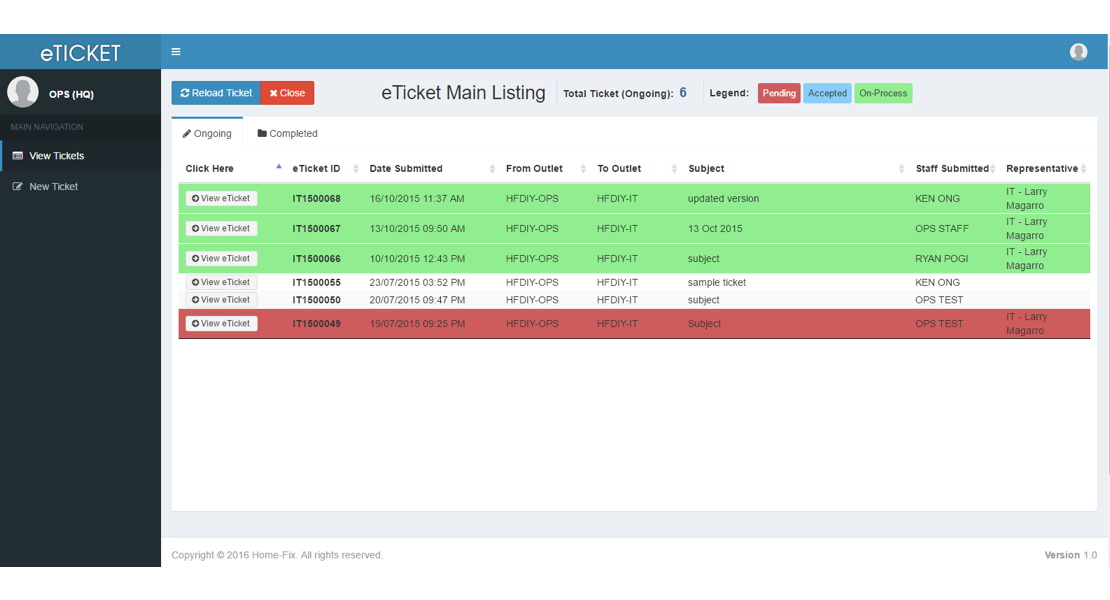Click the pencil icon on the Ongoing tab
The width and height of the screenshot is (1110, 600).
pyautogui.click(x=188, y=132)
